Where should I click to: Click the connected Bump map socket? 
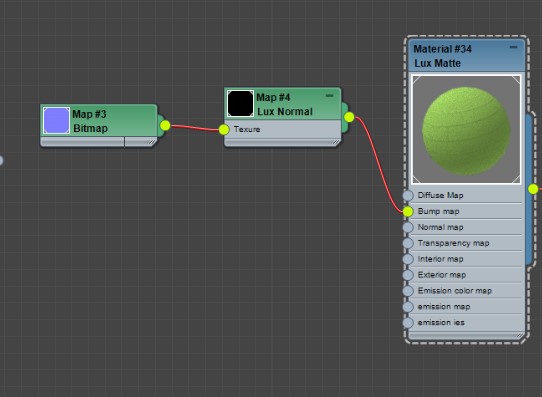click(408, 211)
